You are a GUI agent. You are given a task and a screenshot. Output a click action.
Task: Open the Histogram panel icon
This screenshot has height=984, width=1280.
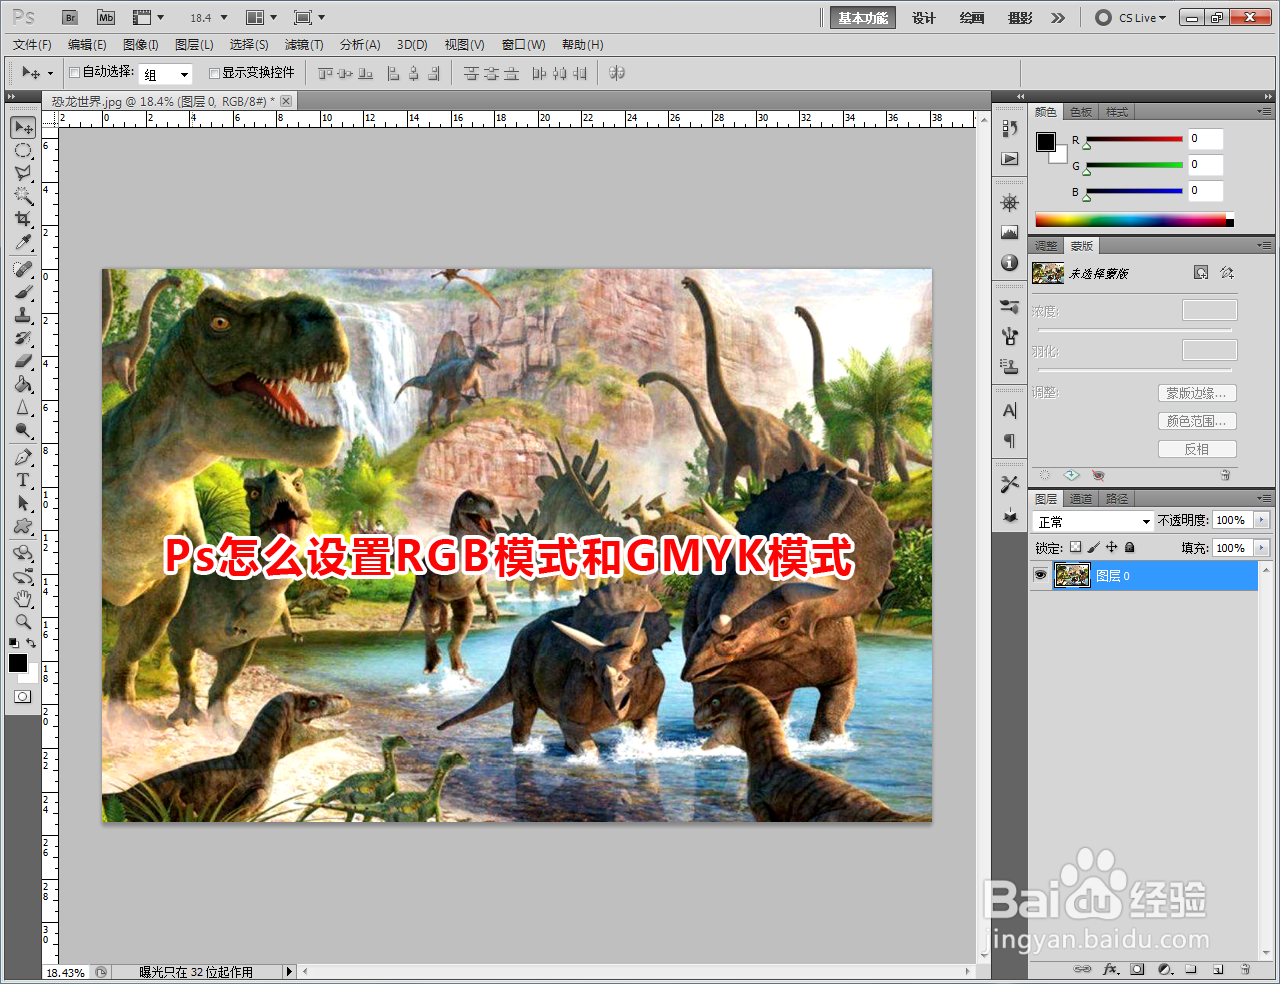tap(1010, 233)
